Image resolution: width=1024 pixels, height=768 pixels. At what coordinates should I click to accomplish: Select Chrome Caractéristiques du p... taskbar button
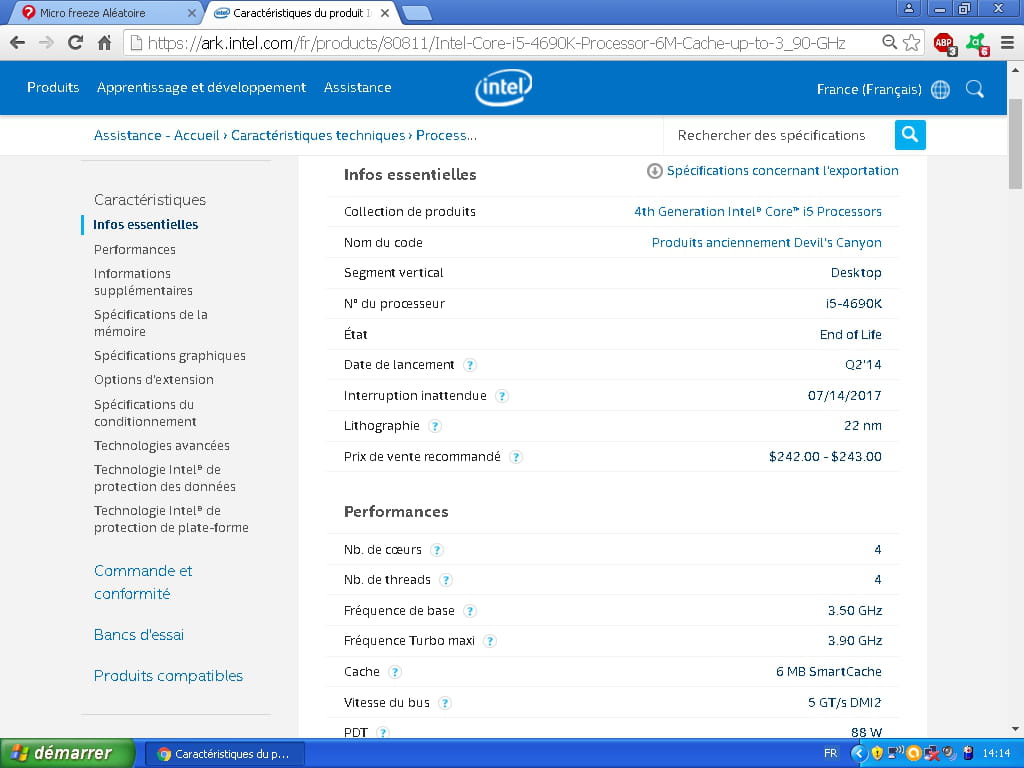[x=223, y=754]
